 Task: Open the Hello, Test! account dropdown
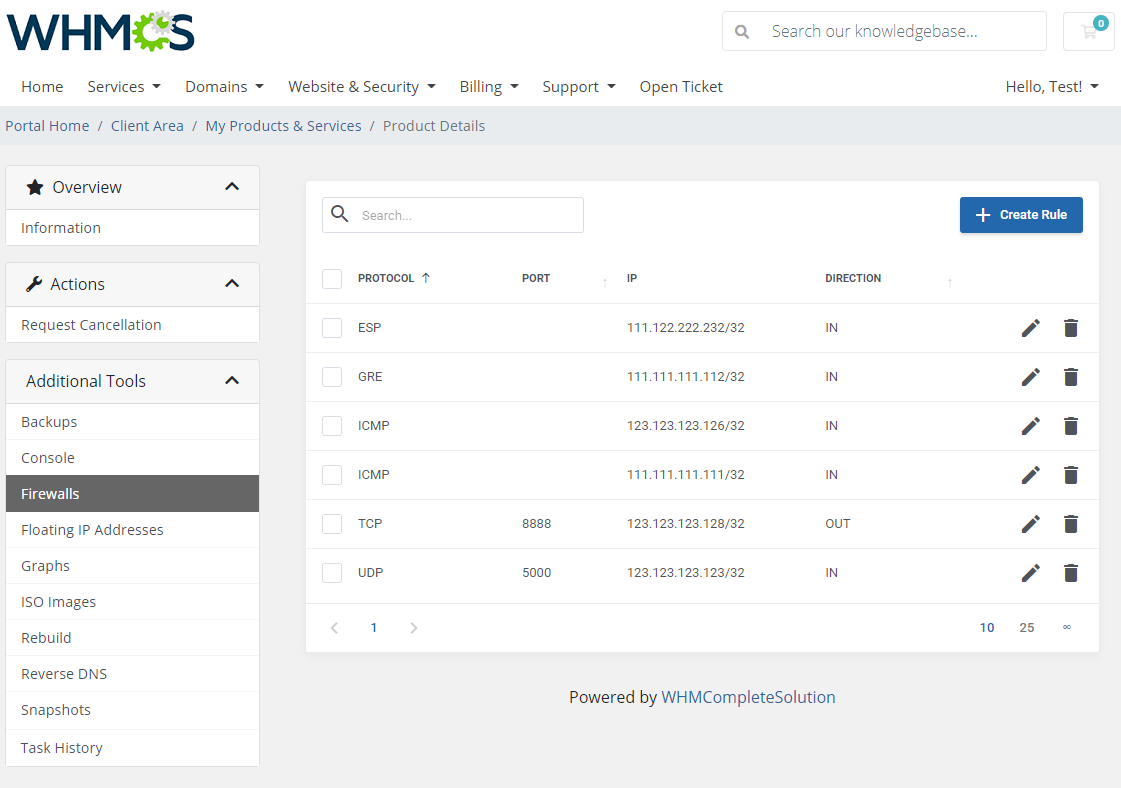click(x=1052, y=87)
